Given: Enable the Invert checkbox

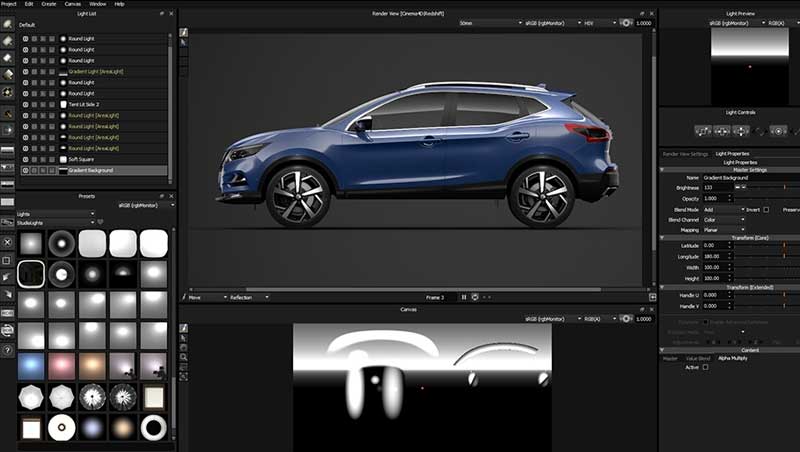Looking at the screenshot, I should pyautogui.click(x=766, y=210).
